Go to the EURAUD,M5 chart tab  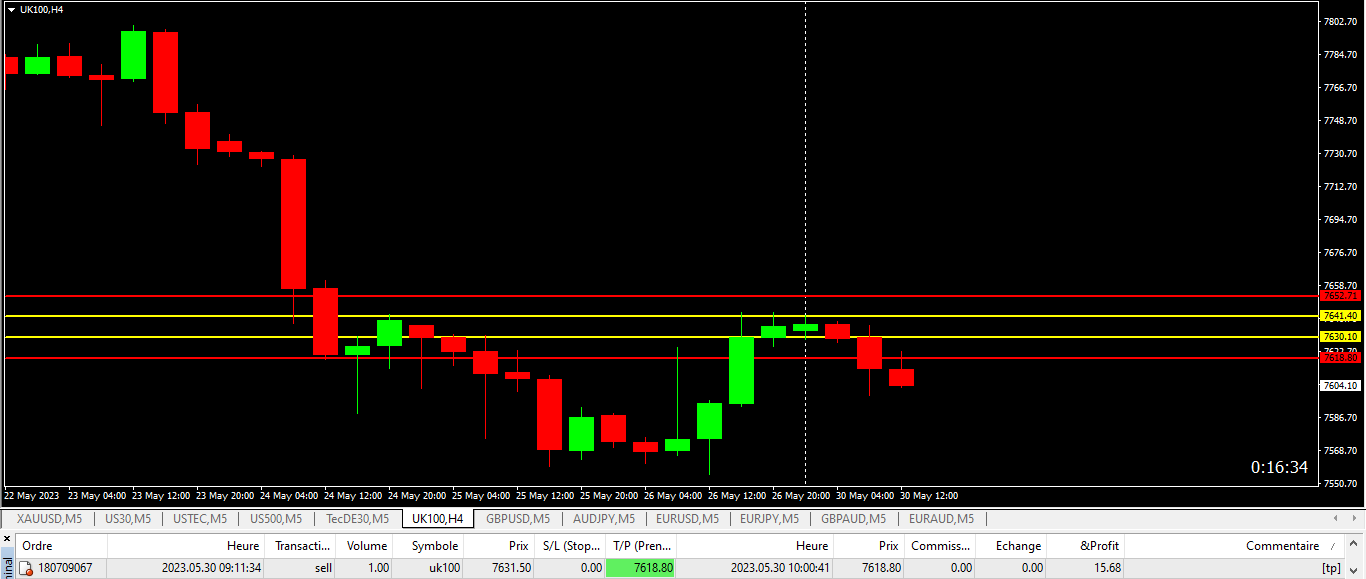pos(941,519)
